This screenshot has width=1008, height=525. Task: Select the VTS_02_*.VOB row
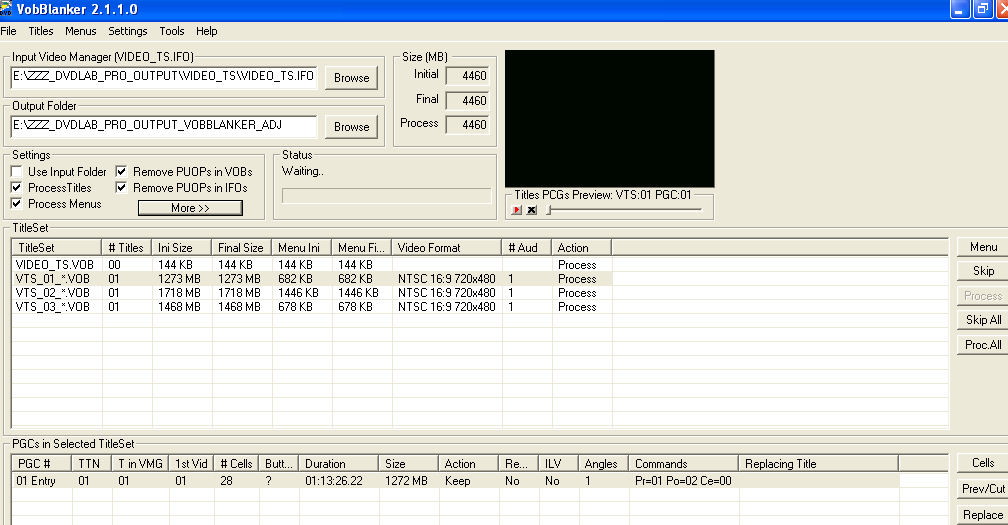(312, 293)
